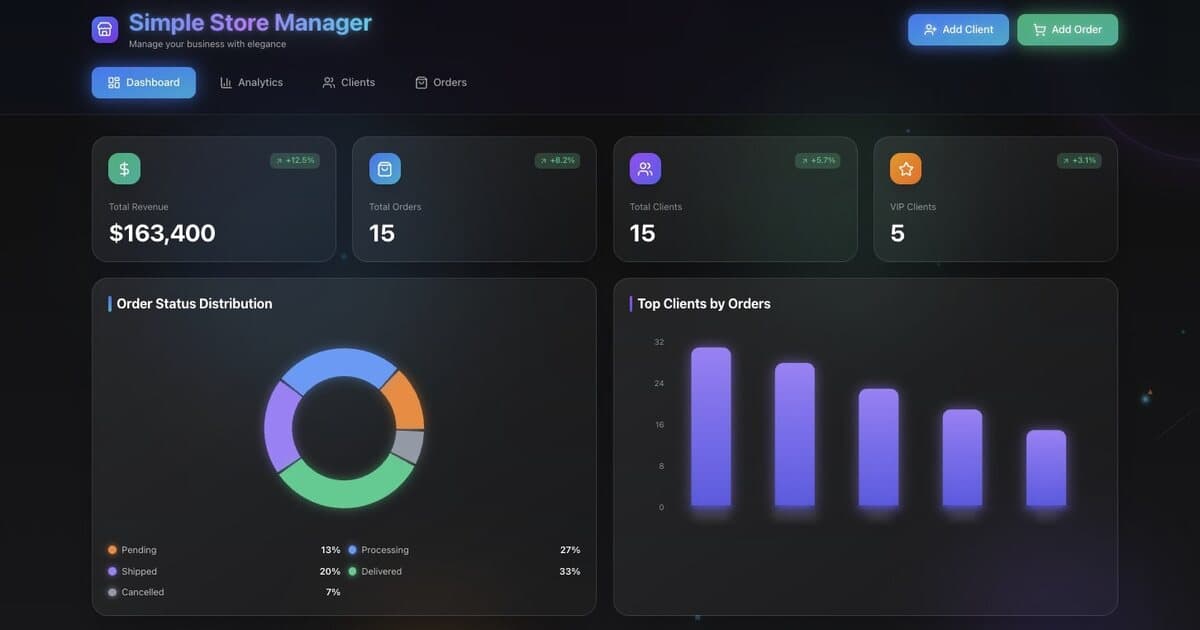
Task: Click the Total Revenue label
Action: tap(139, 207)
